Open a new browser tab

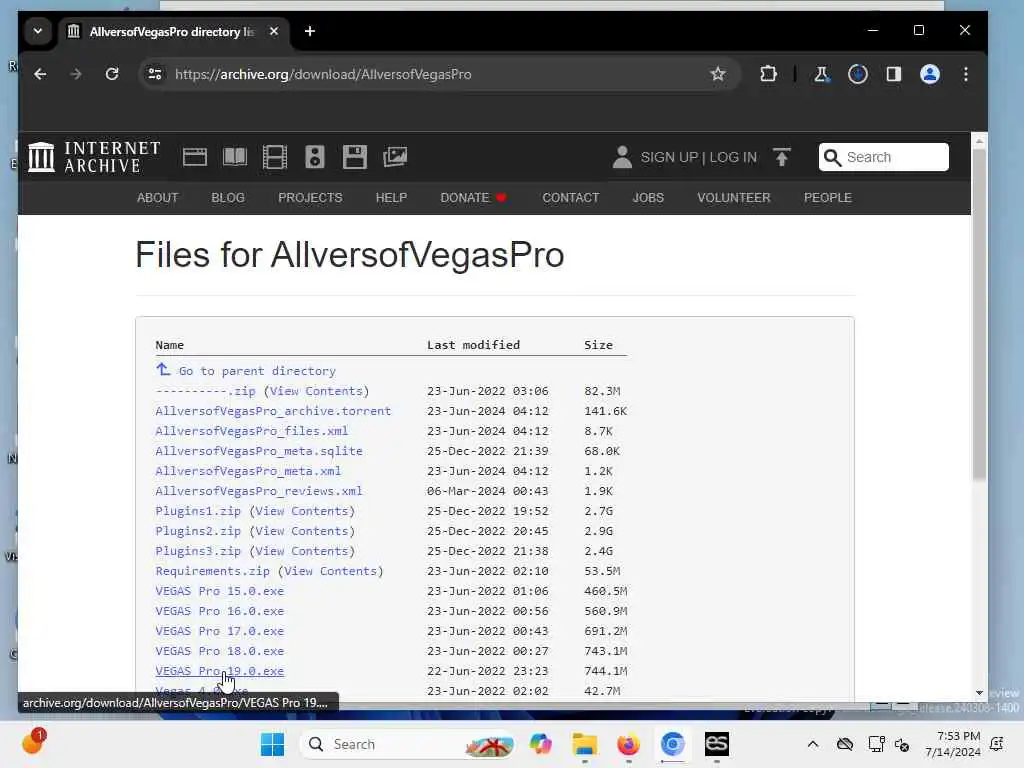click(x=310, y=31)
